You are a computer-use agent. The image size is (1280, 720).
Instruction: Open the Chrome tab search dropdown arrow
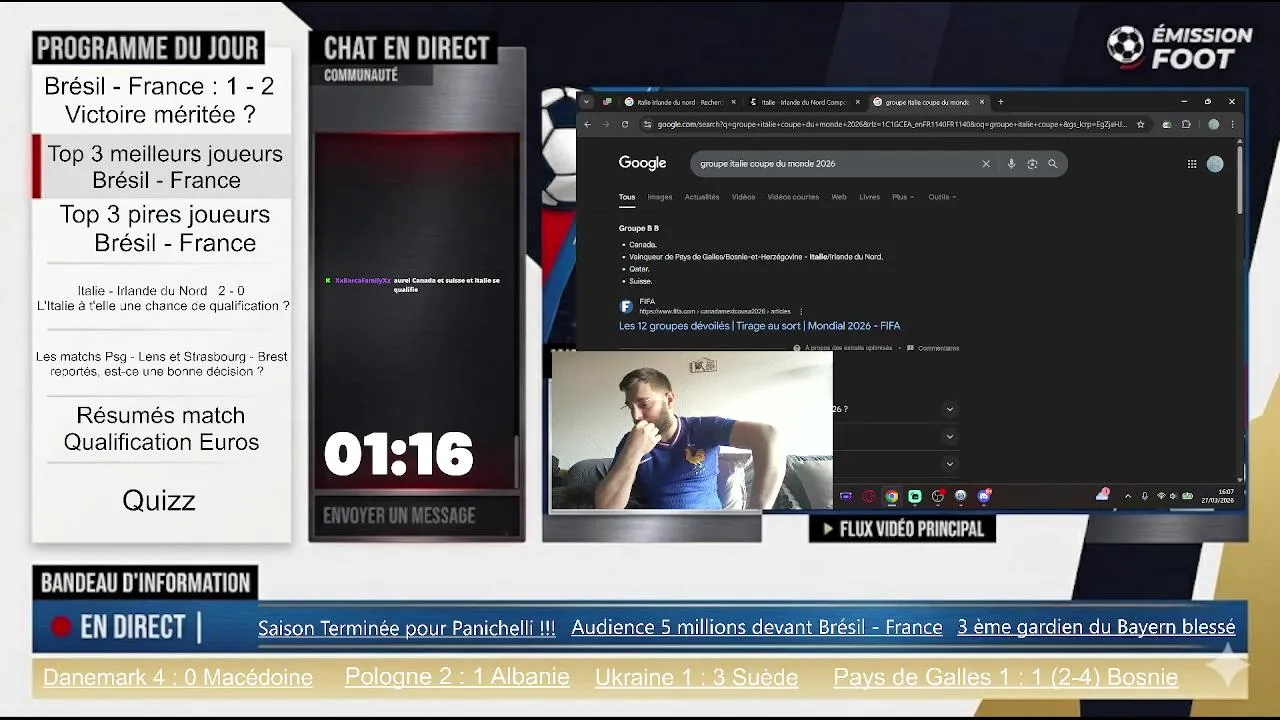click(x=586, y=102)
